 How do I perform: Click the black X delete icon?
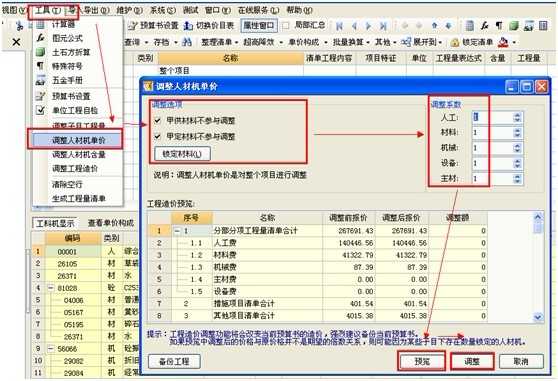[16, 42]
